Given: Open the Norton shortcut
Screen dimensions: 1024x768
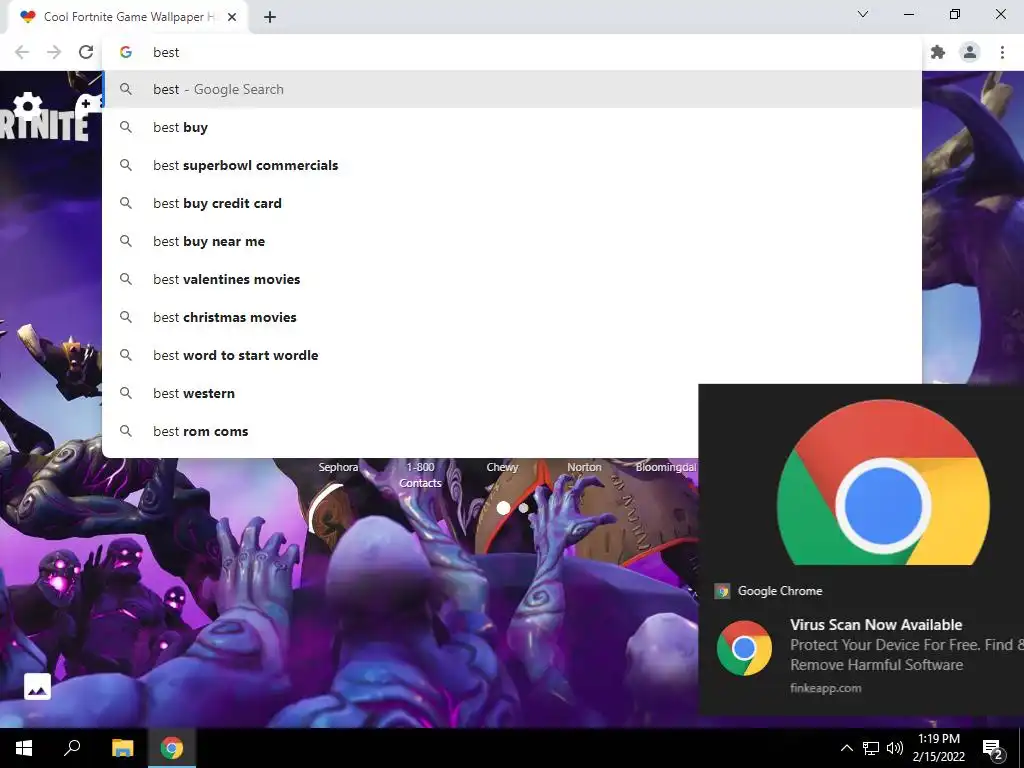Looking at the screenshot, I should pyautogui.click(x=584, y=467).
